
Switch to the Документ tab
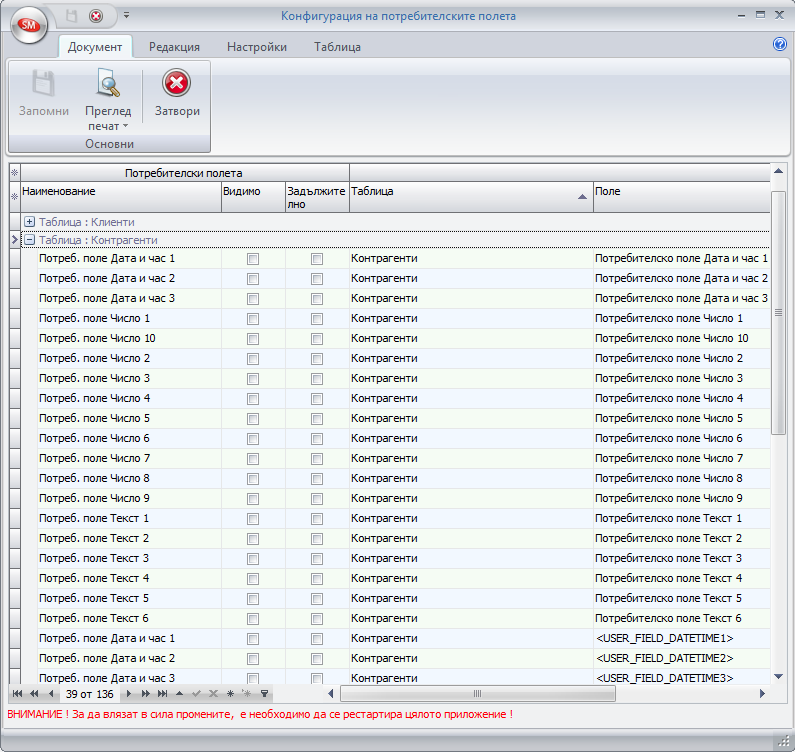(x=95, y=47)
